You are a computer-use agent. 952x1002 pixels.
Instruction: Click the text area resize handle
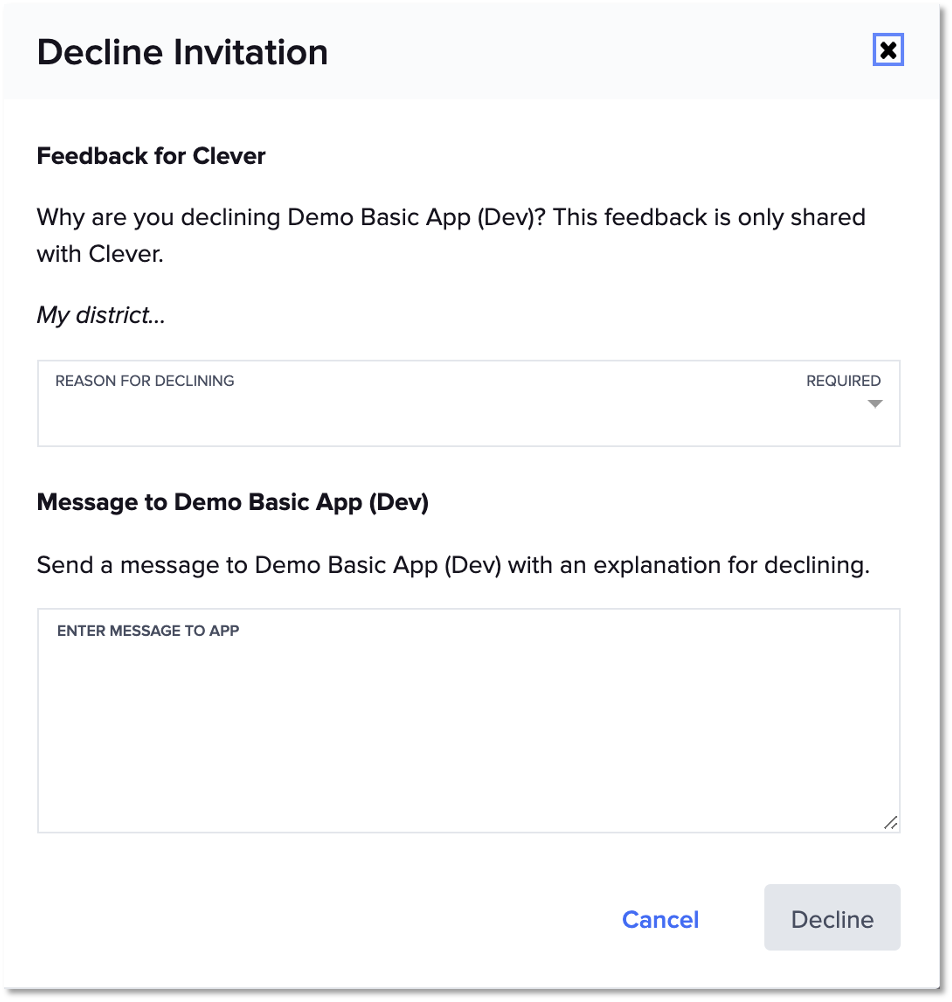click(890, 823)
